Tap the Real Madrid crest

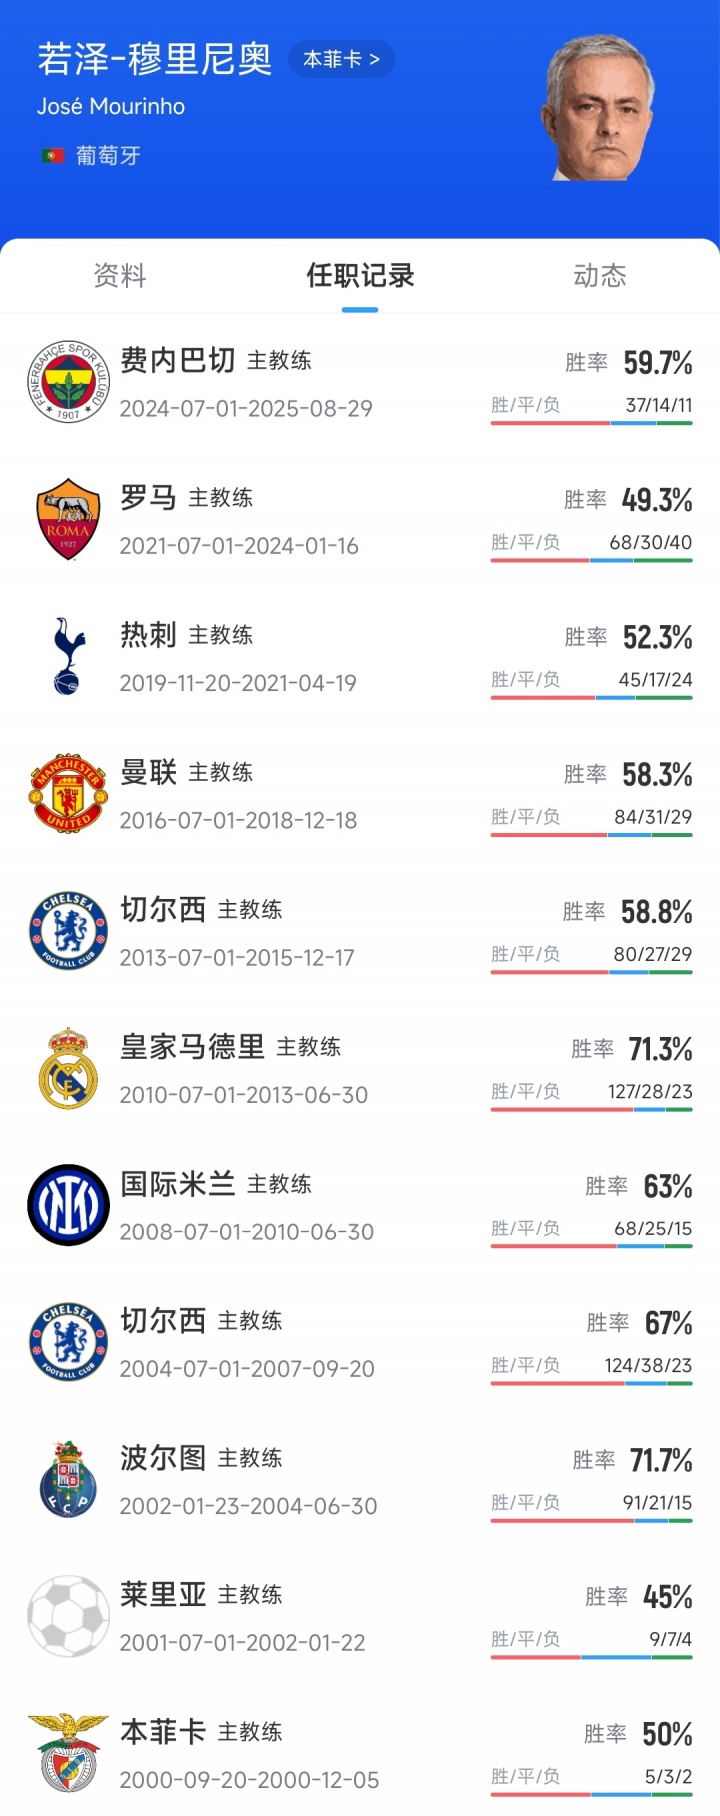[68, 1068]
